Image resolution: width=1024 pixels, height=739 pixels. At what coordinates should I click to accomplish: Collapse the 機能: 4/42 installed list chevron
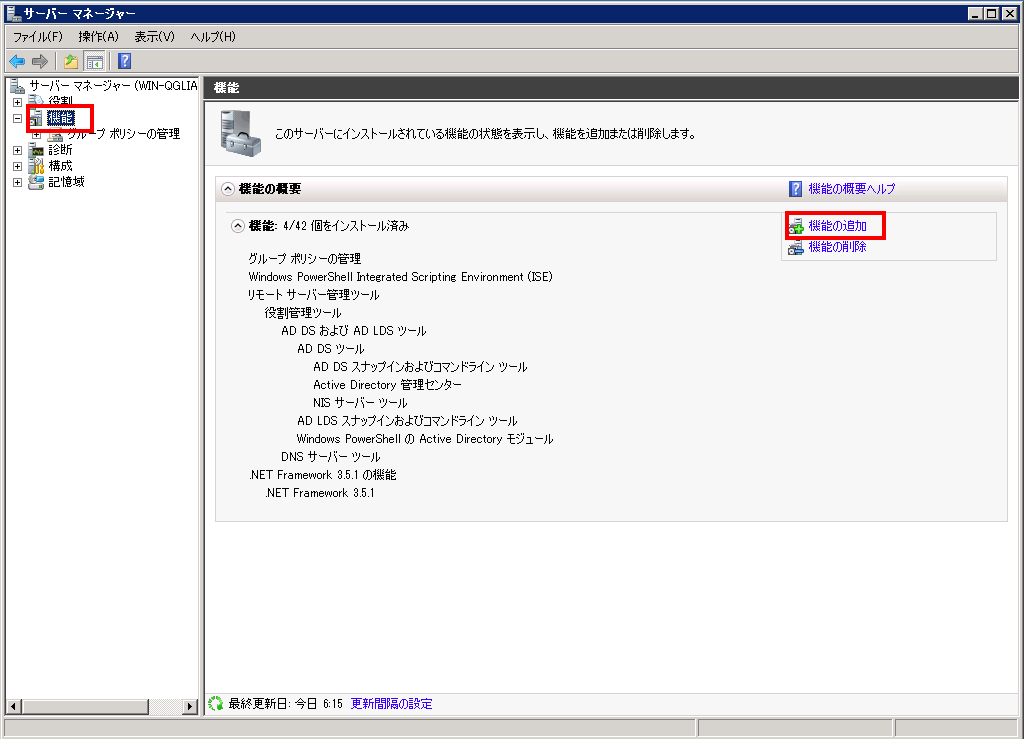(x=238, y=226)
